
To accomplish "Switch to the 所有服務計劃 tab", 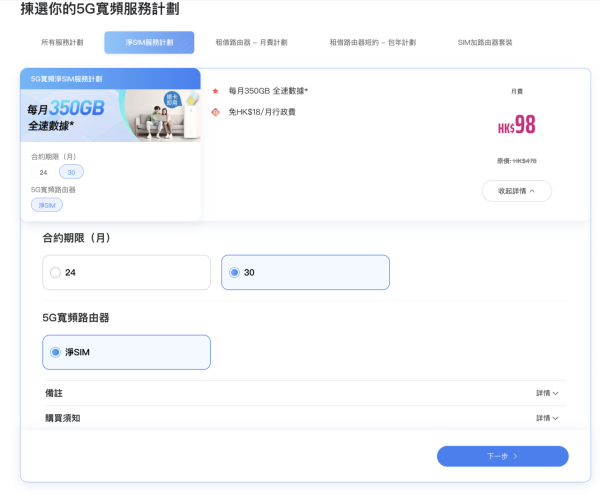I will click(62, 42).
